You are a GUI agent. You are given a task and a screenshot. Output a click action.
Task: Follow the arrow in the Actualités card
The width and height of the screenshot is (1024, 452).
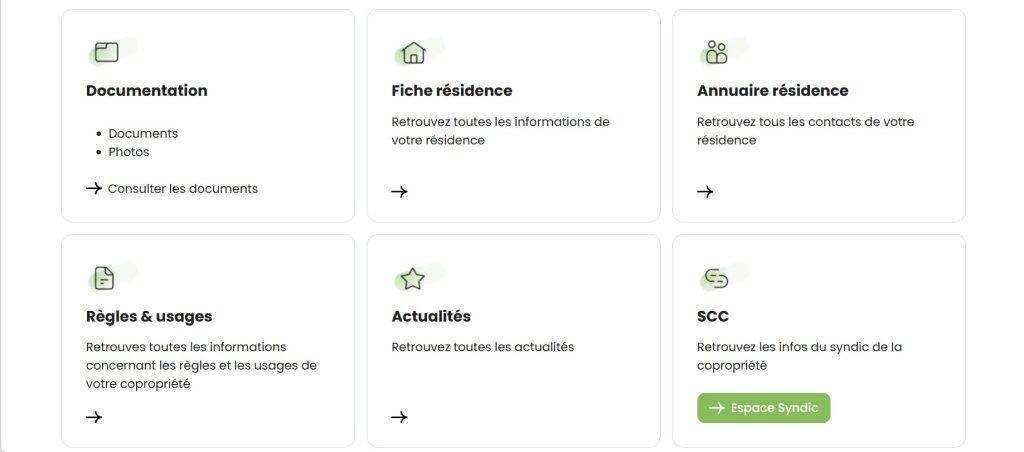tap(399, 417)
